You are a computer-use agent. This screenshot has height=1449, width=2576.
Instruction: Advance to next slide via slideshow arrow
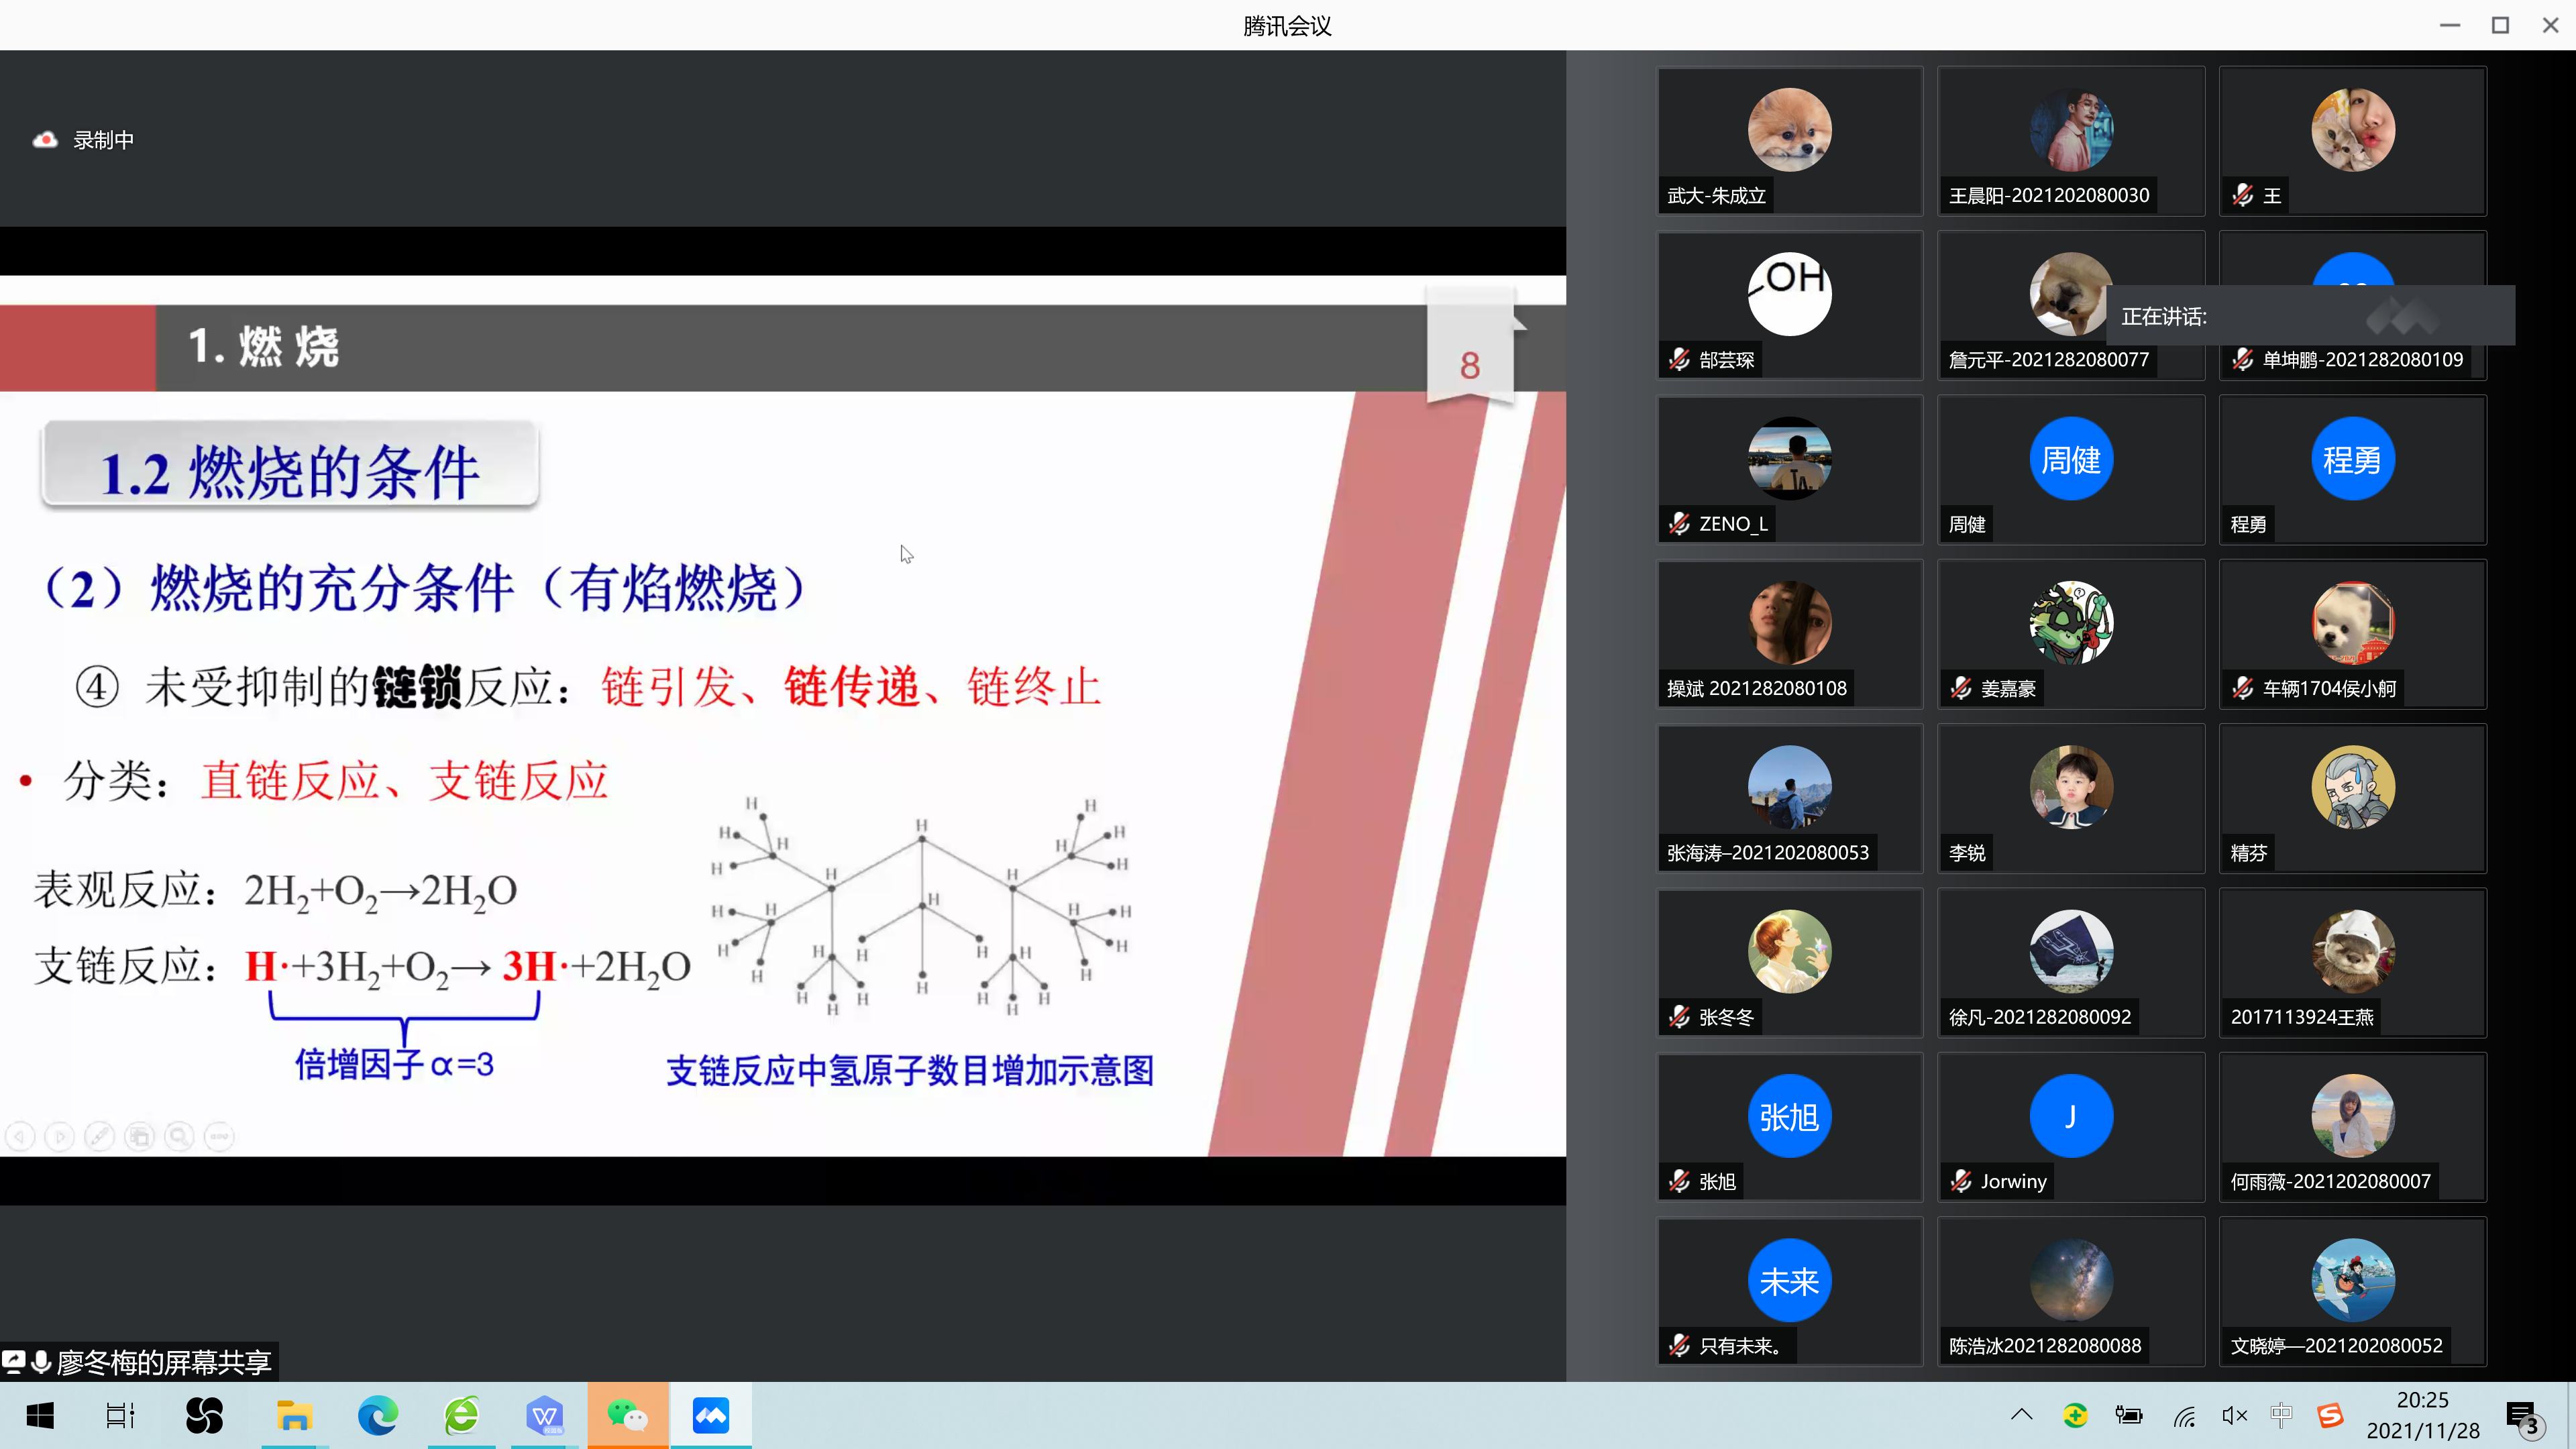60,1136
